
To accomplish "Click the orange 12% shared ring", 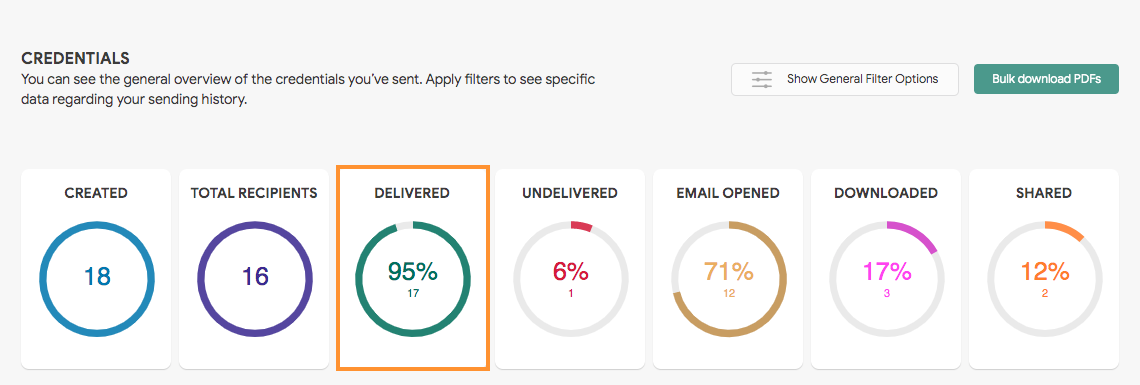I will (1044, 279).
